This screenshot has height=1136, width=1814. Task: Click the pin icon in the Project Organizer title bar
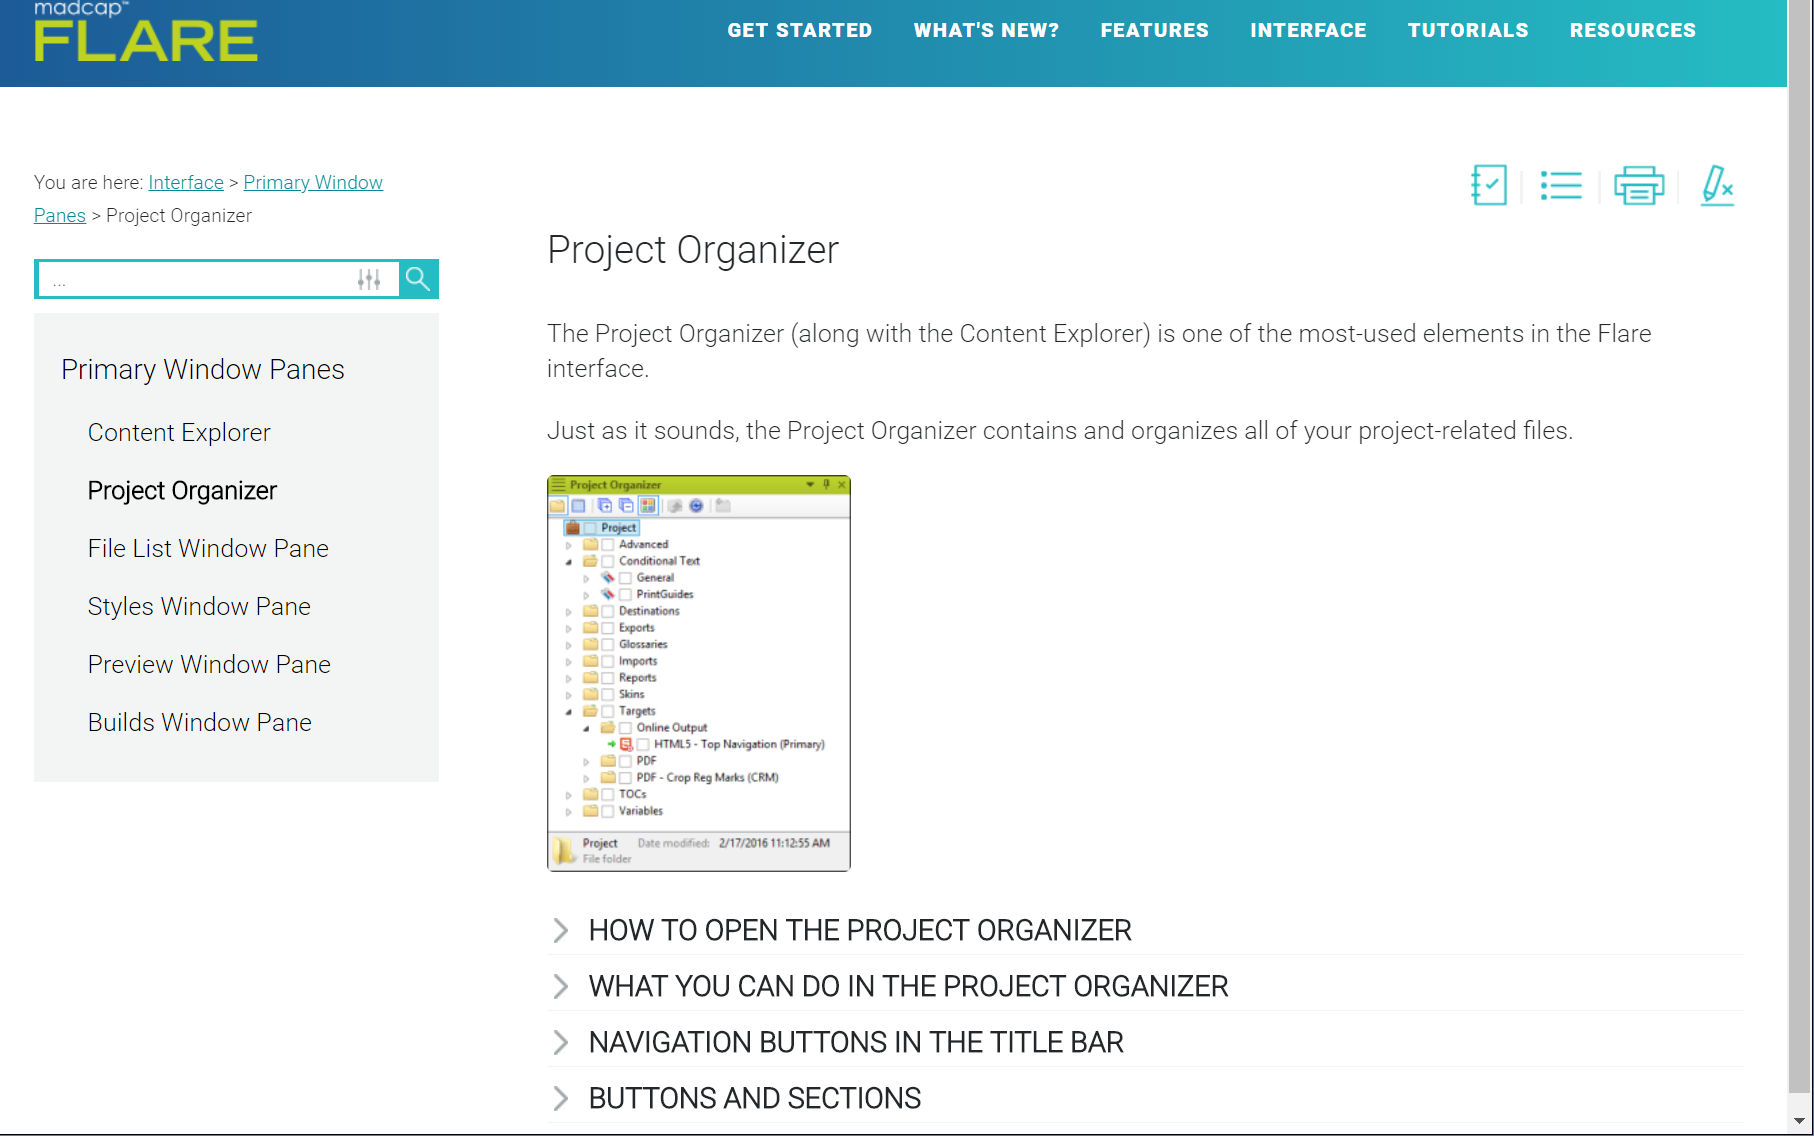pyautogui.click(x=826, y=483)
